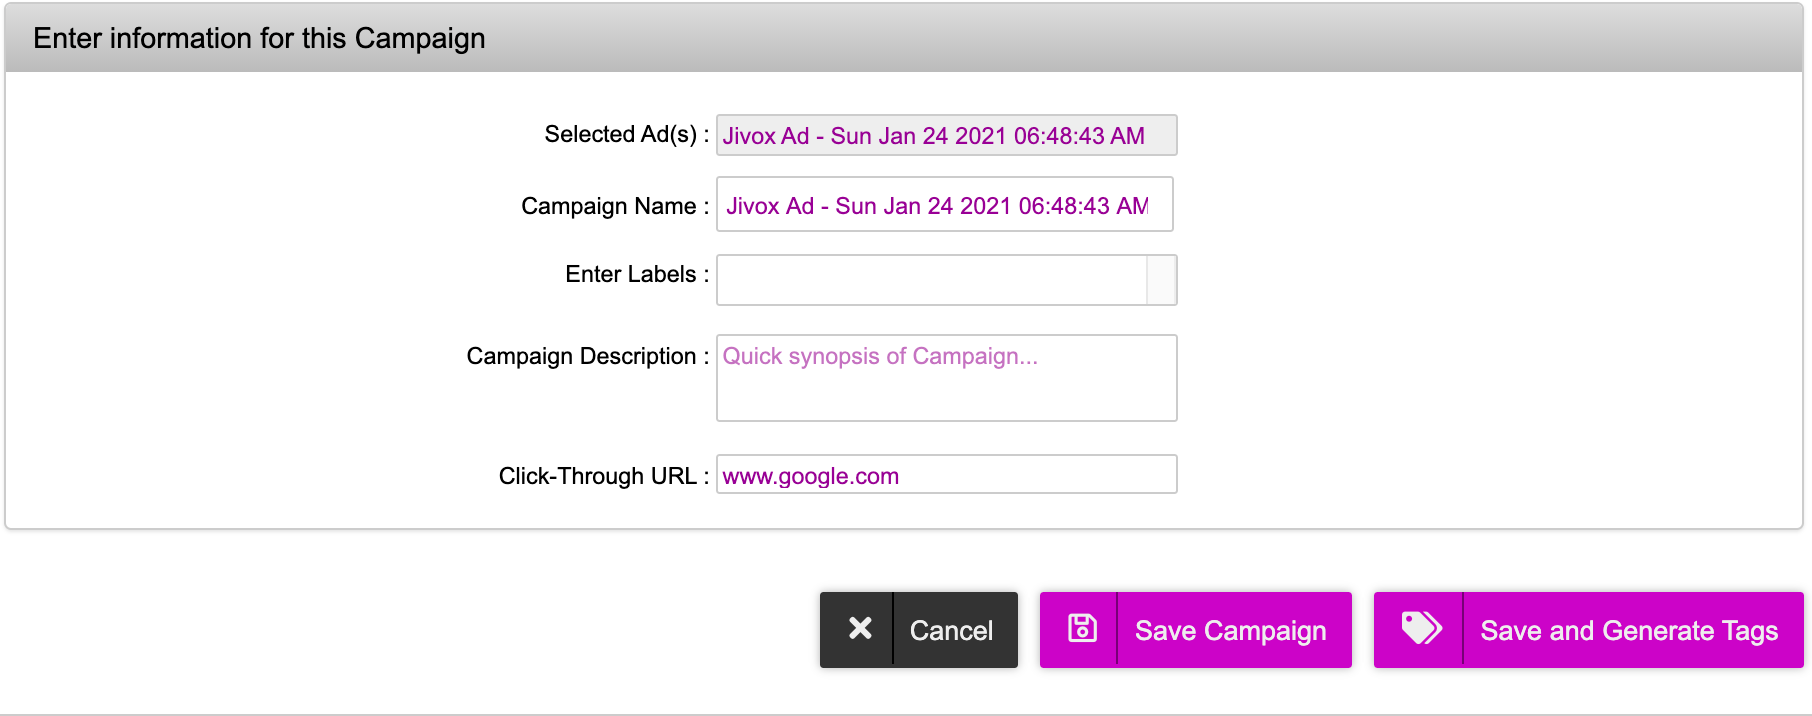Click the tags icon
Screen dimensions: 1812x716
1421,629
